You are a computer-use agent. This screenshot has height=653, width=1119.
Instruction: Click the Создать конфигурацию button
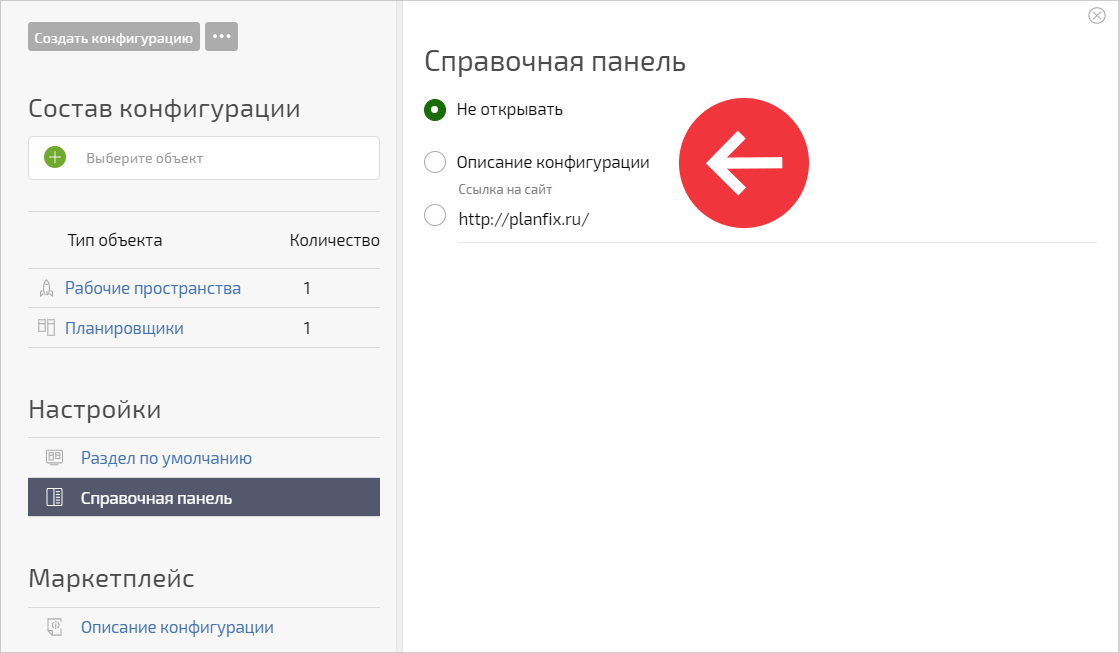point(113,37)
